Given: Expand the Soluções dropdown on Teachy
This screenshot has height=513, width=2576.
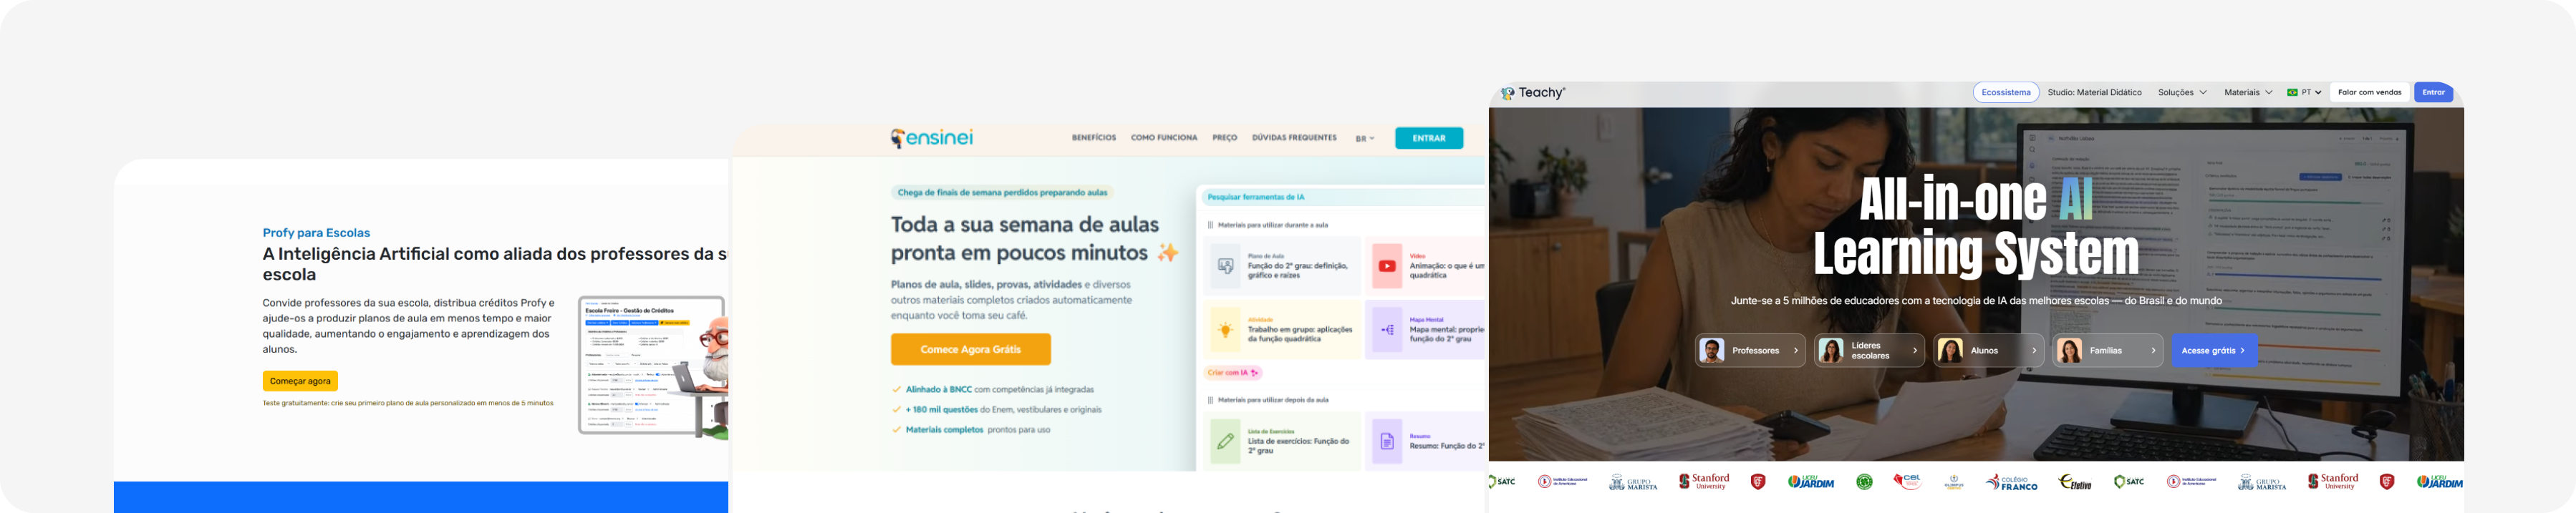Looking at the screenshot, I should pos(2182,93).
